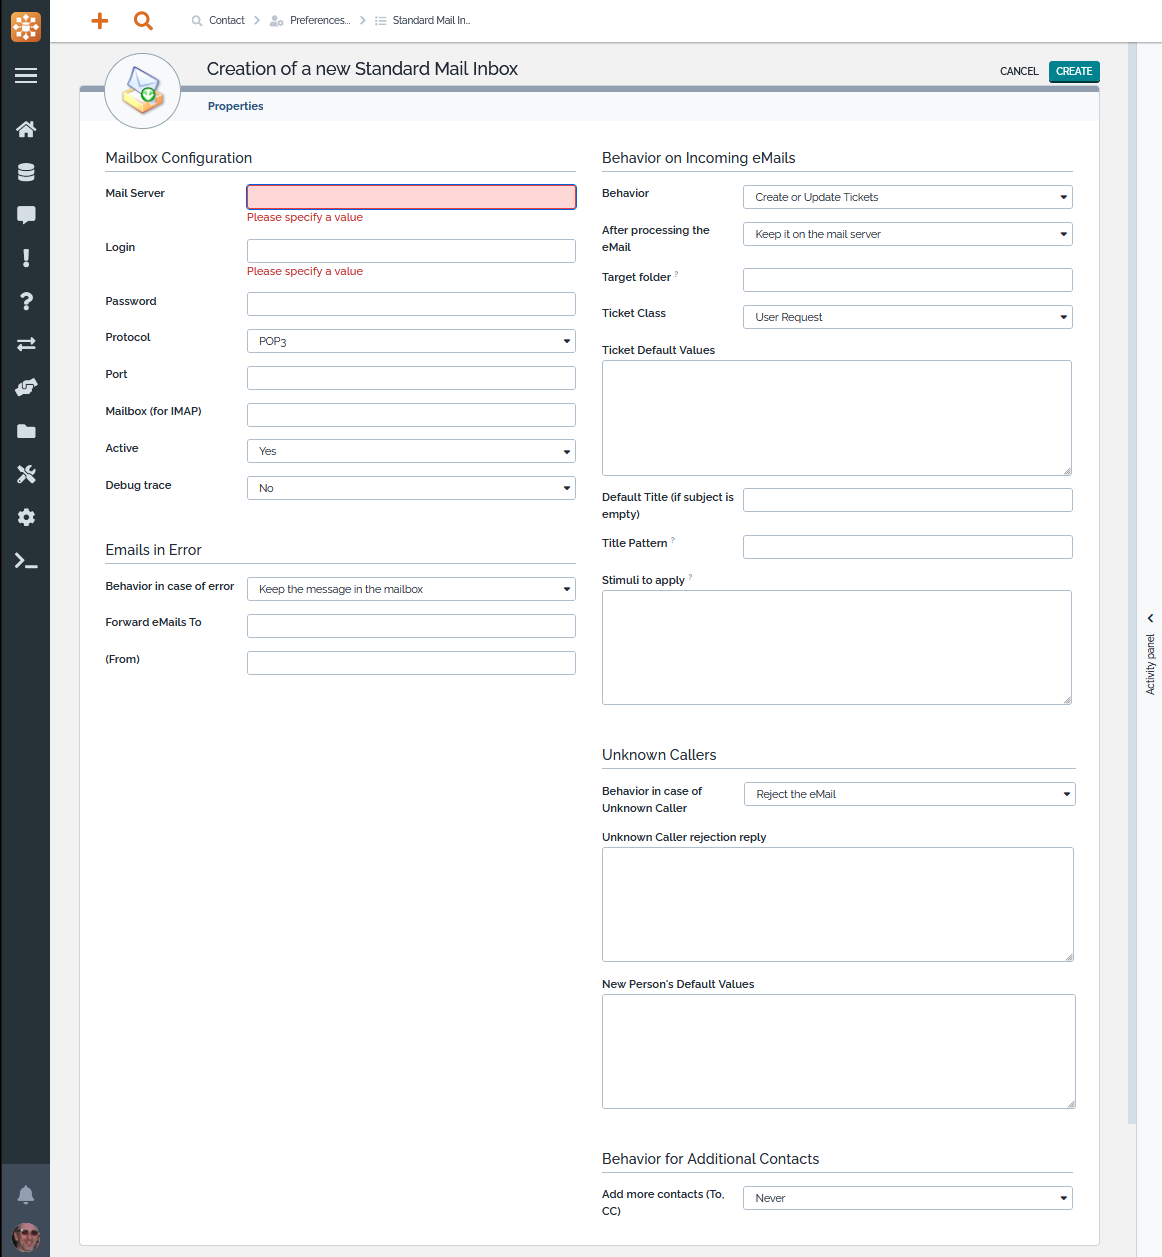Select the Properties tab
This screenshot has height=1257, width=1162.
(236, 106)
